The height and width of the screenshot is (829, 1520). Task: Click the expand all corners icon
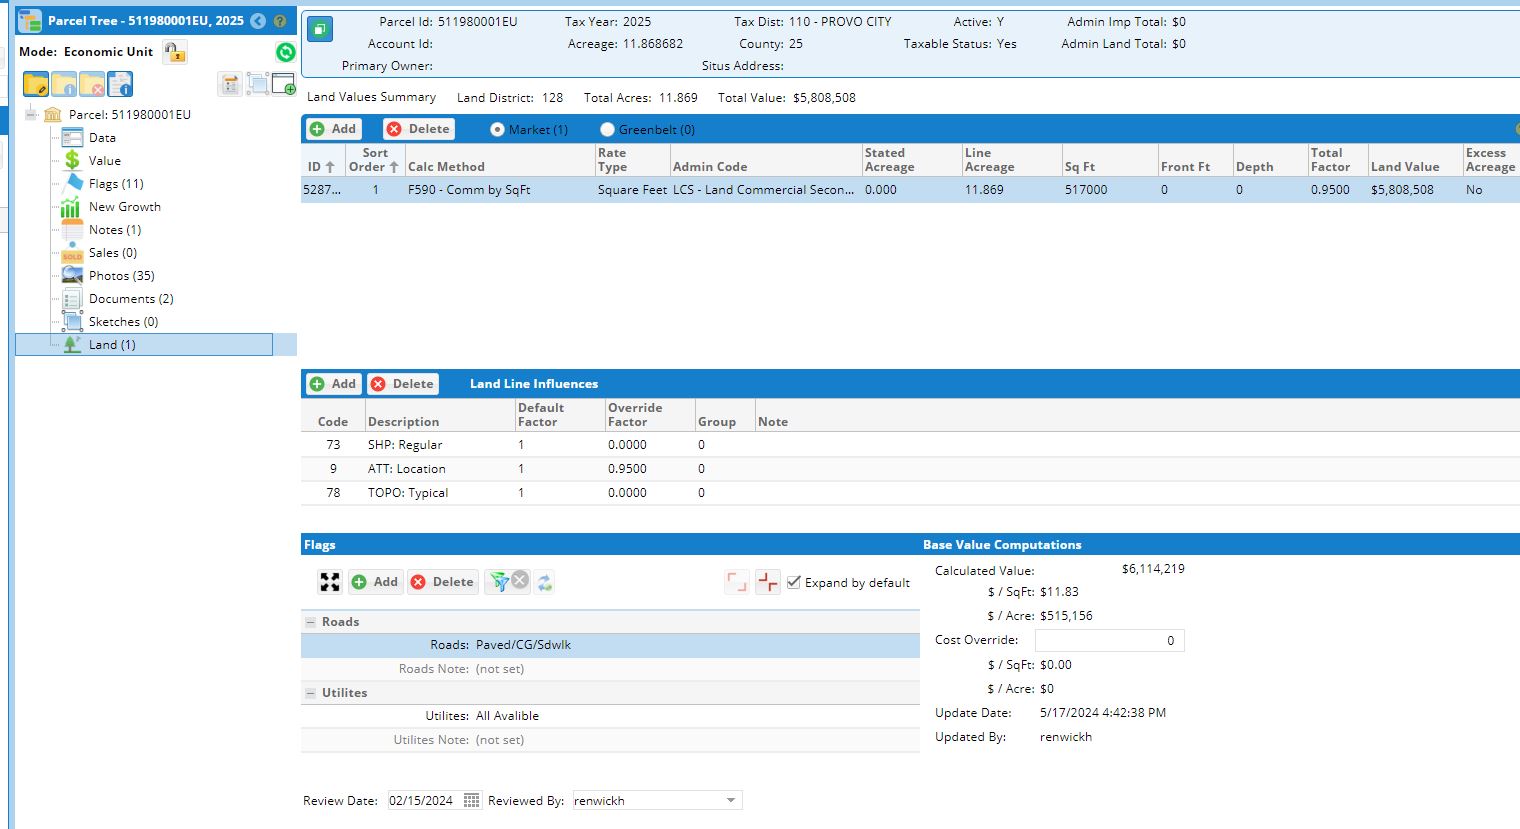pyautogui.click(x=736, y=582)
